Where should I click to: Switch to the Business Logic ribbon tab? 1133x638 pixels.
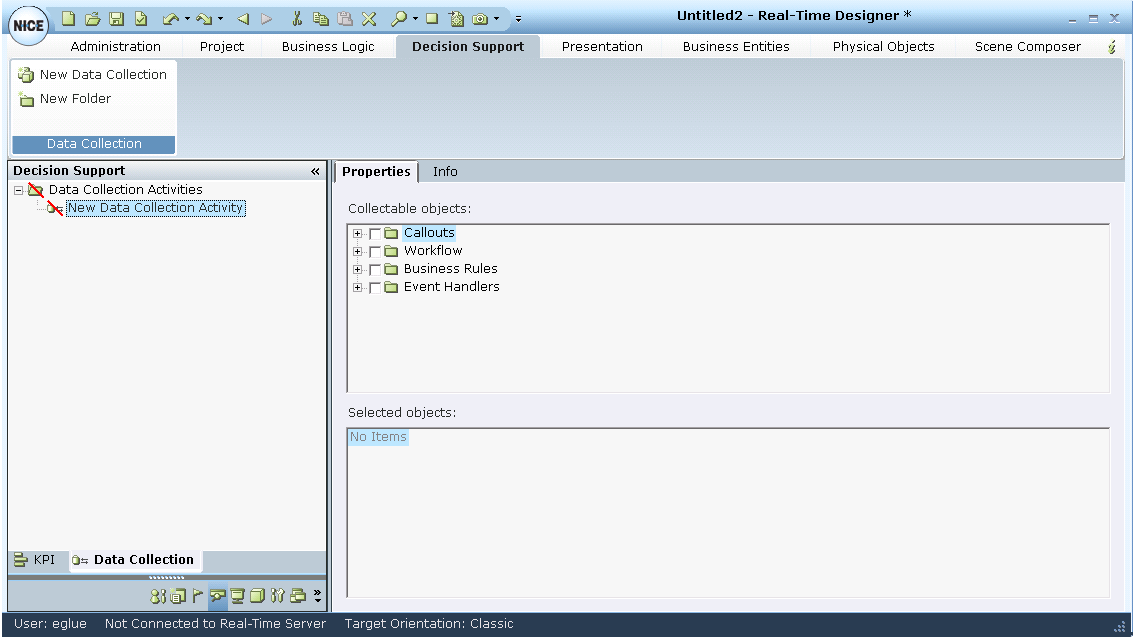328,46
